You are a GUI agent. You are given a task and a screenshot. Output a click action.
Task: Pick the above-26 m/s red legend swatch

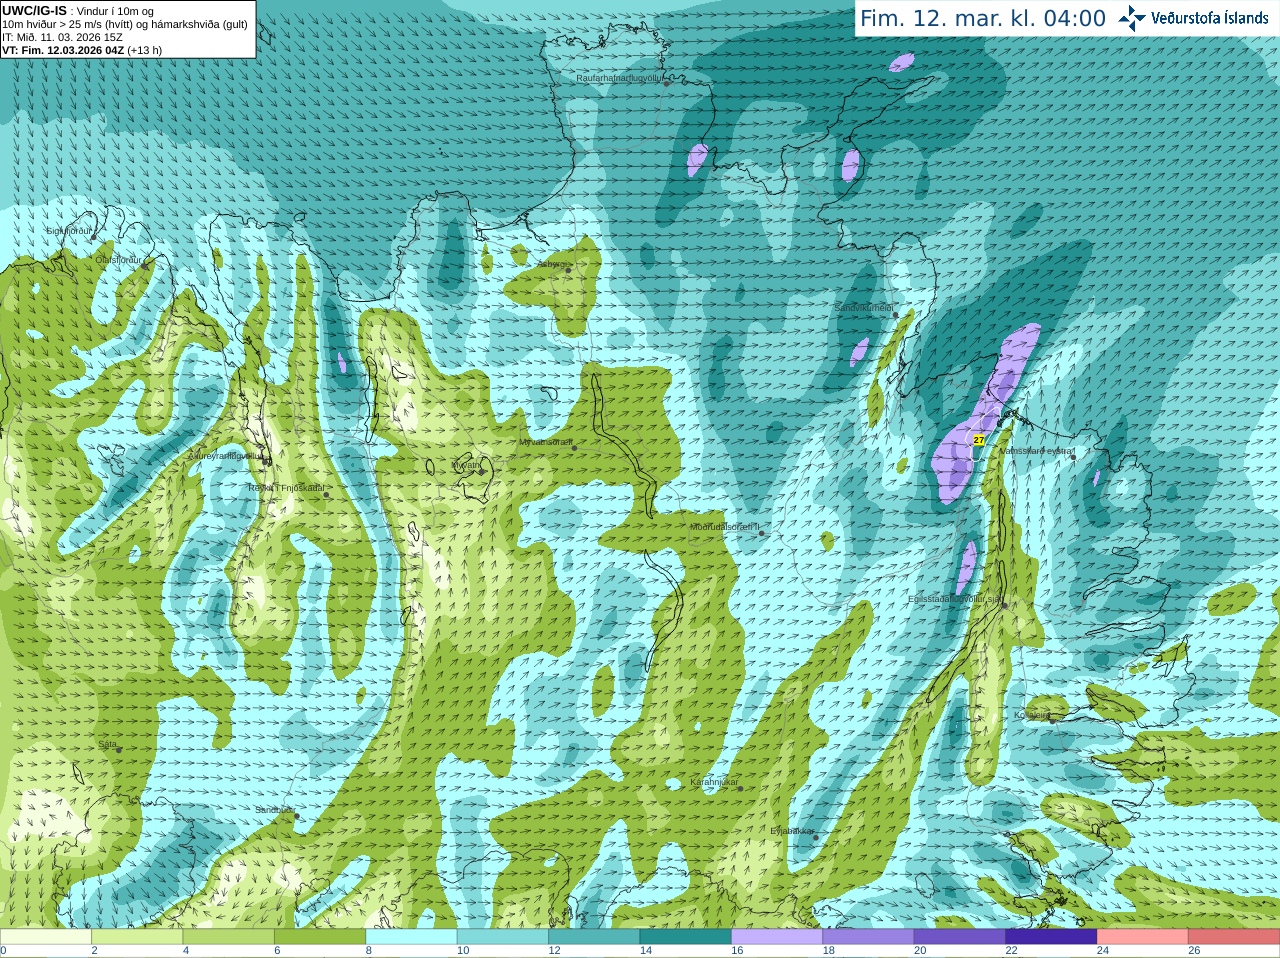[1234, 937]
